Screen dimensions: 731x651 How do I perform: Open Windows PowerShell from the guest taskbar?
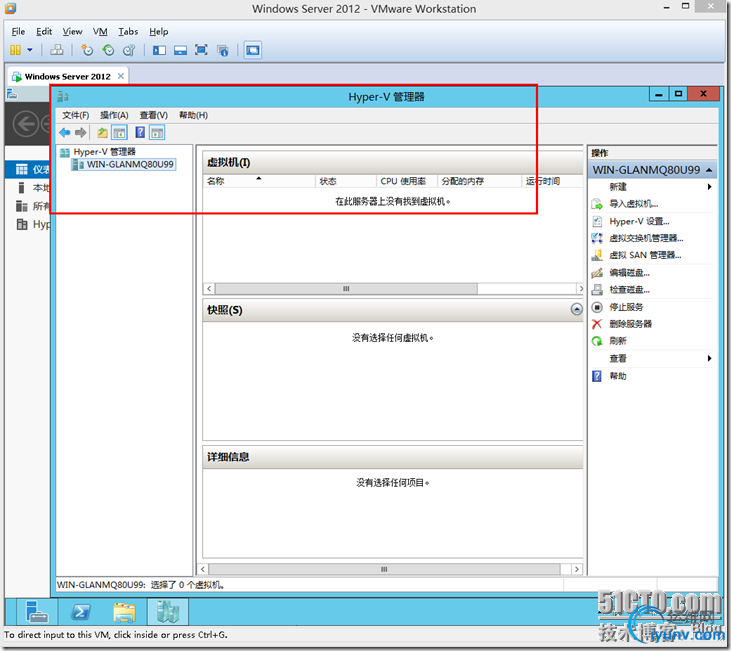(81, 612)
